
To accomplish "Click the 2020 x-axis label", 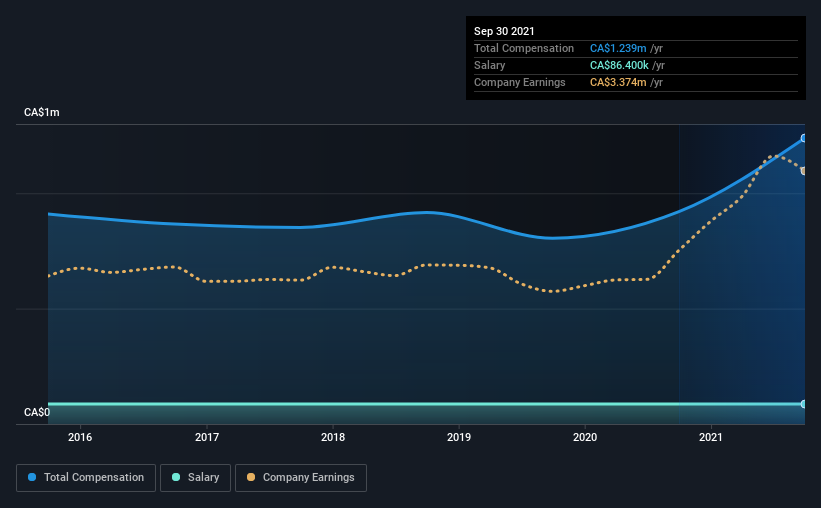I will tap(585, 437).
